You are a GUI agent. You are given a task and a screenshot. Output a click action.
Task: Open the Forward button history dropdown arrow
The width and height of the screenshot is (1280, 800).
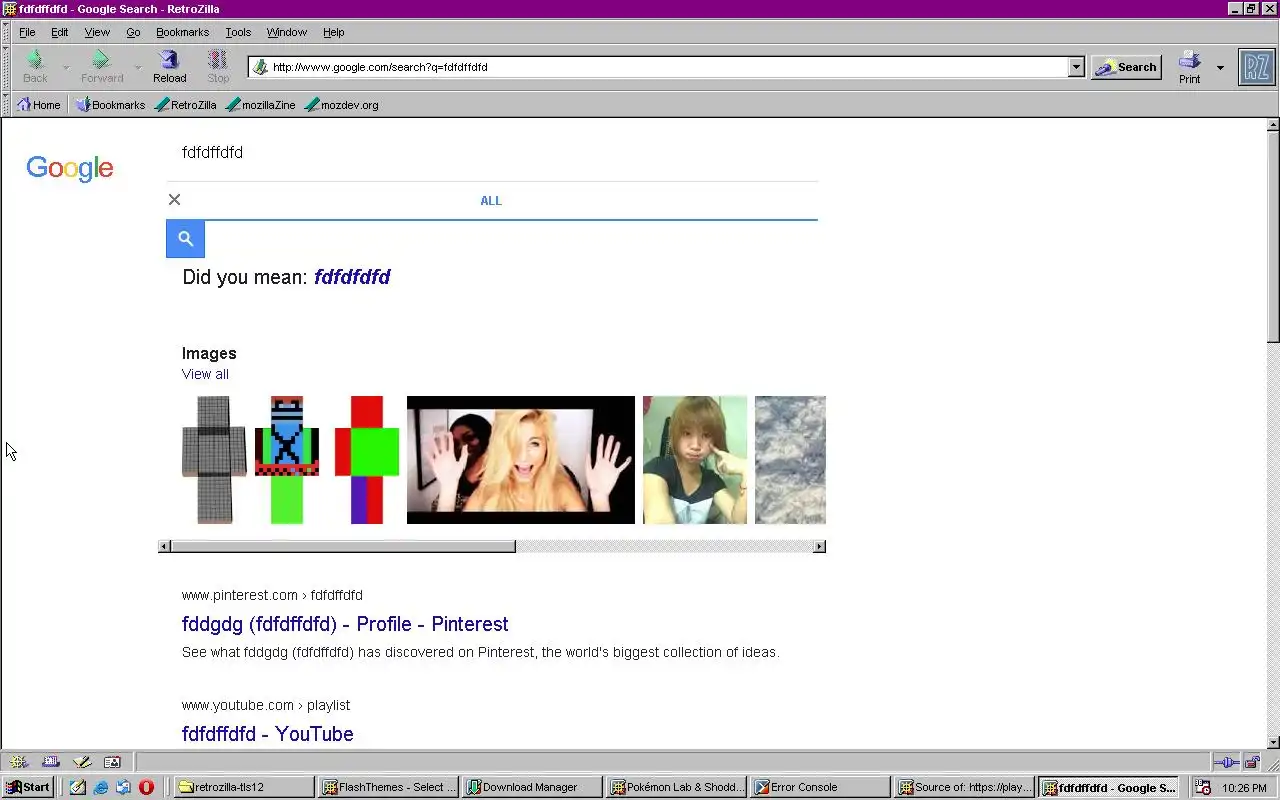pyautogui.click(x=138, y=68)
